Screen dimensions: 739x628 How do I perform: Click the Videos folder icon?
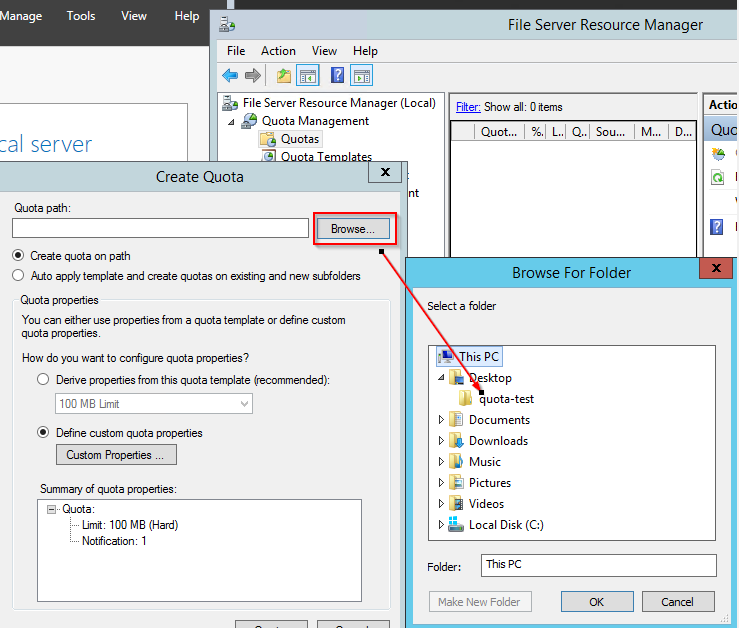[x=457, y=504]
